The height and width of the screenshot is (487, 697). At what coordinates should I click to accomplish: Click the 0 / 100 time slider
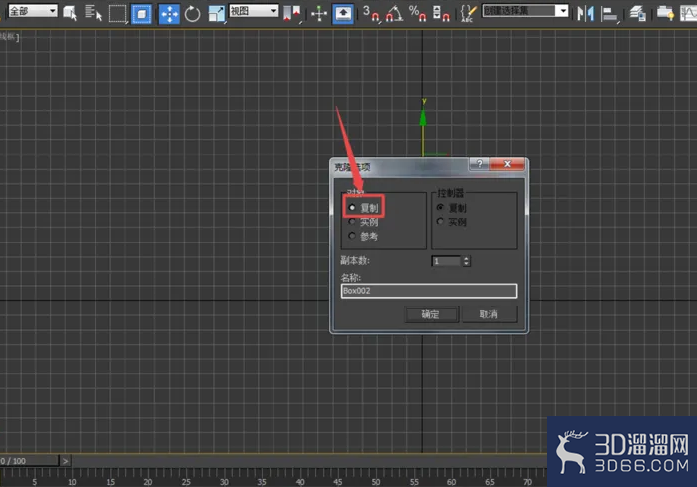[x=29, y=461]
